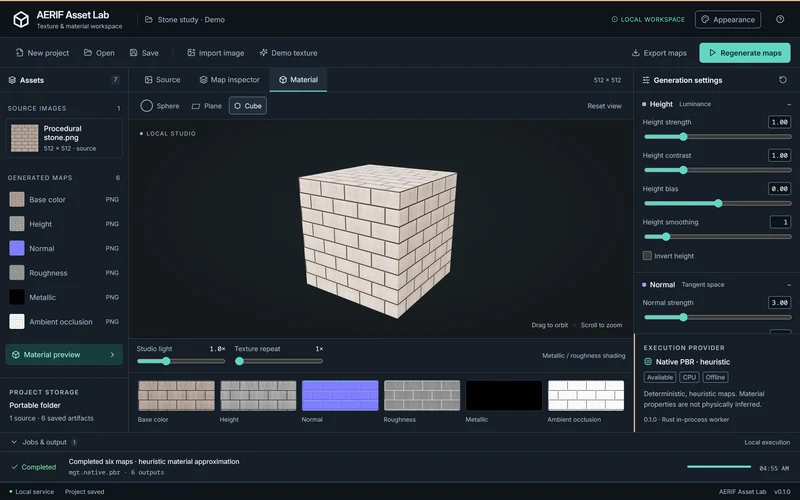Click the Normal strength value field
The height and width of the screenshot is (500, 800).
coord(780,303)
